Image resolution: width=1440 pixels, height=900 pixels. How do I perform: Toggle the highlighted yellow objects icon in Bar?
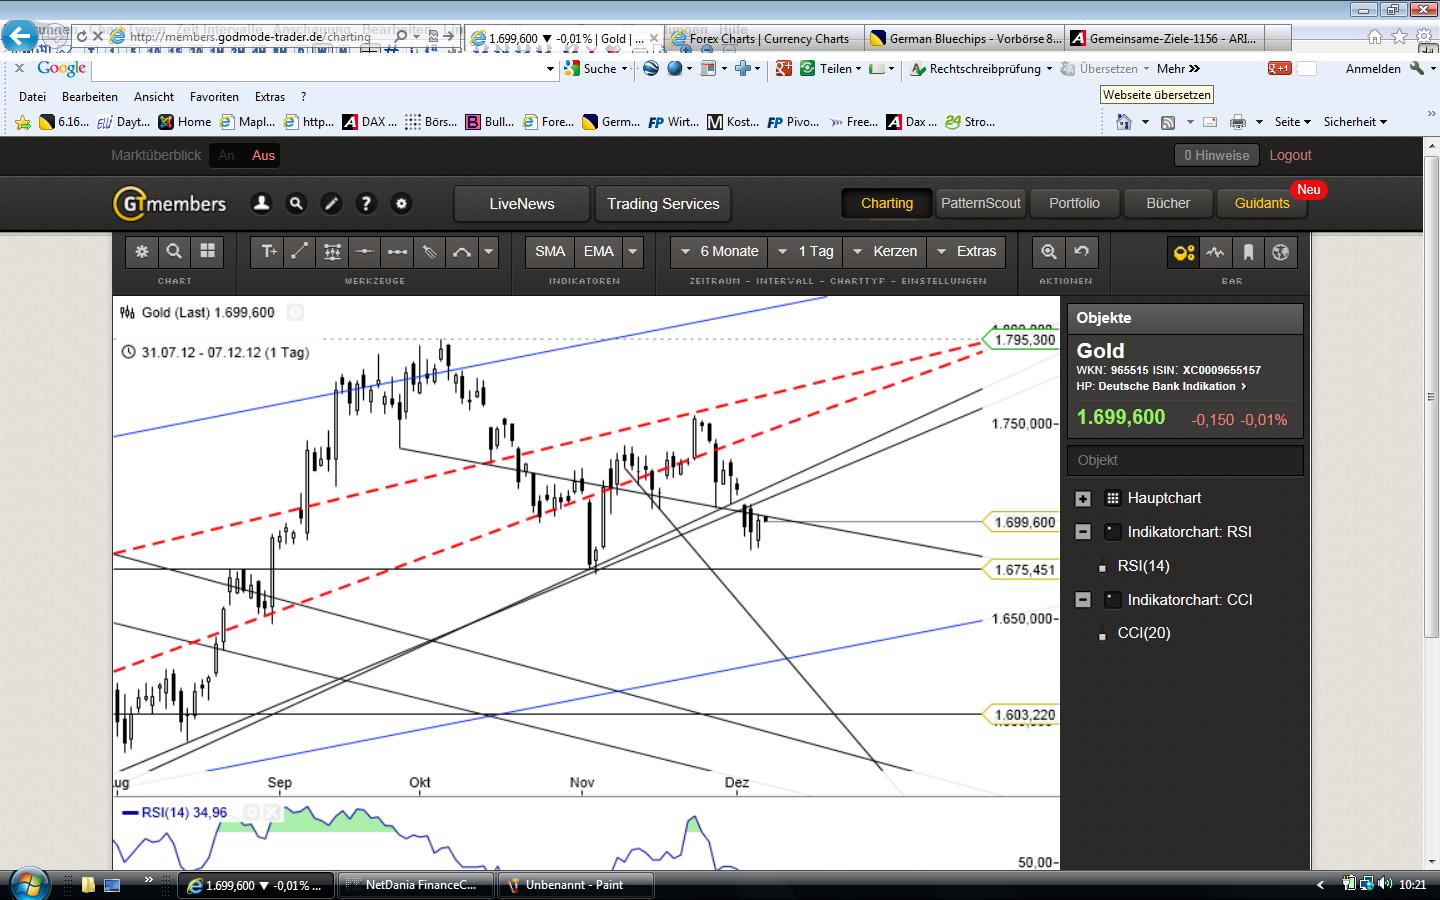pyautogui.click(x=1184, y=252)
